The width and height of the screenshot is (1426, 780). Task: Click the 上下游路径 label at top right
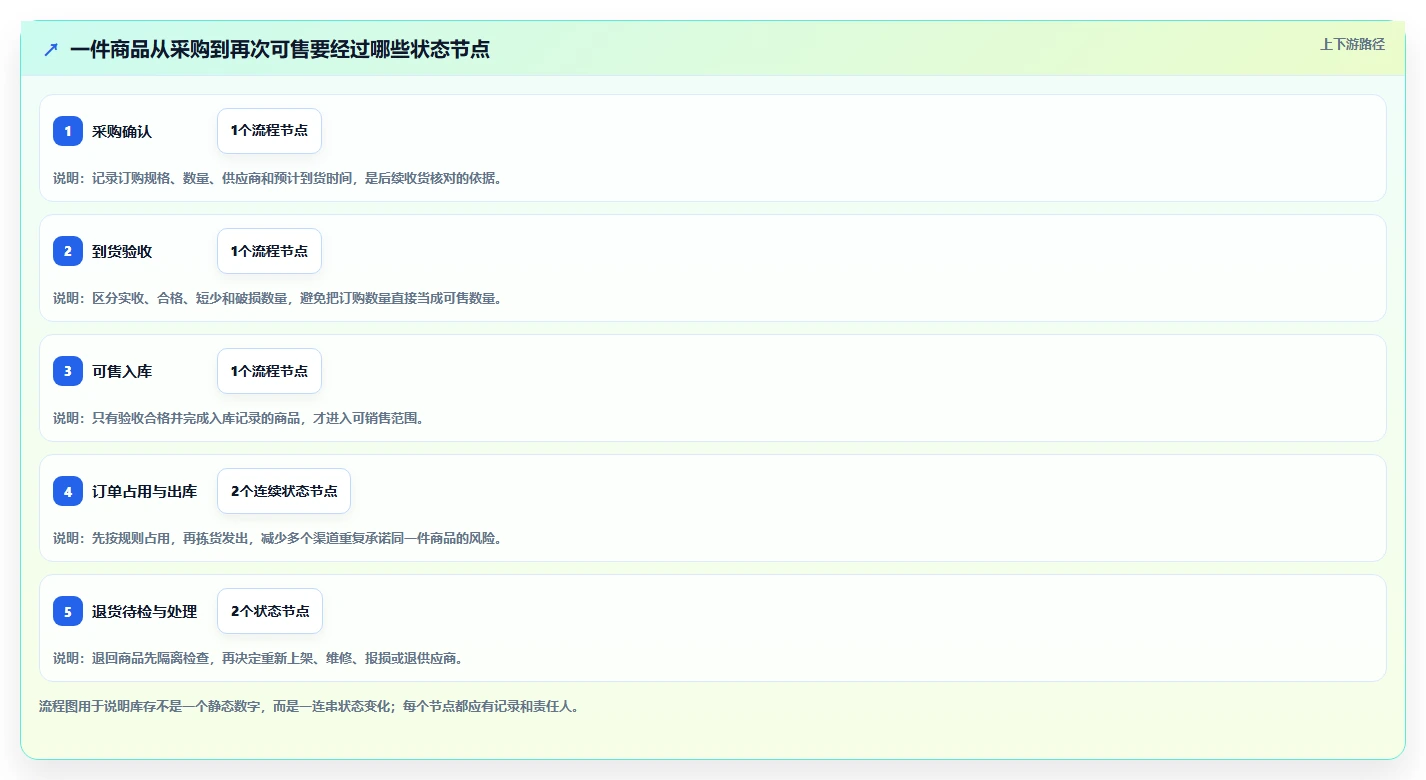click(1352, 44)
